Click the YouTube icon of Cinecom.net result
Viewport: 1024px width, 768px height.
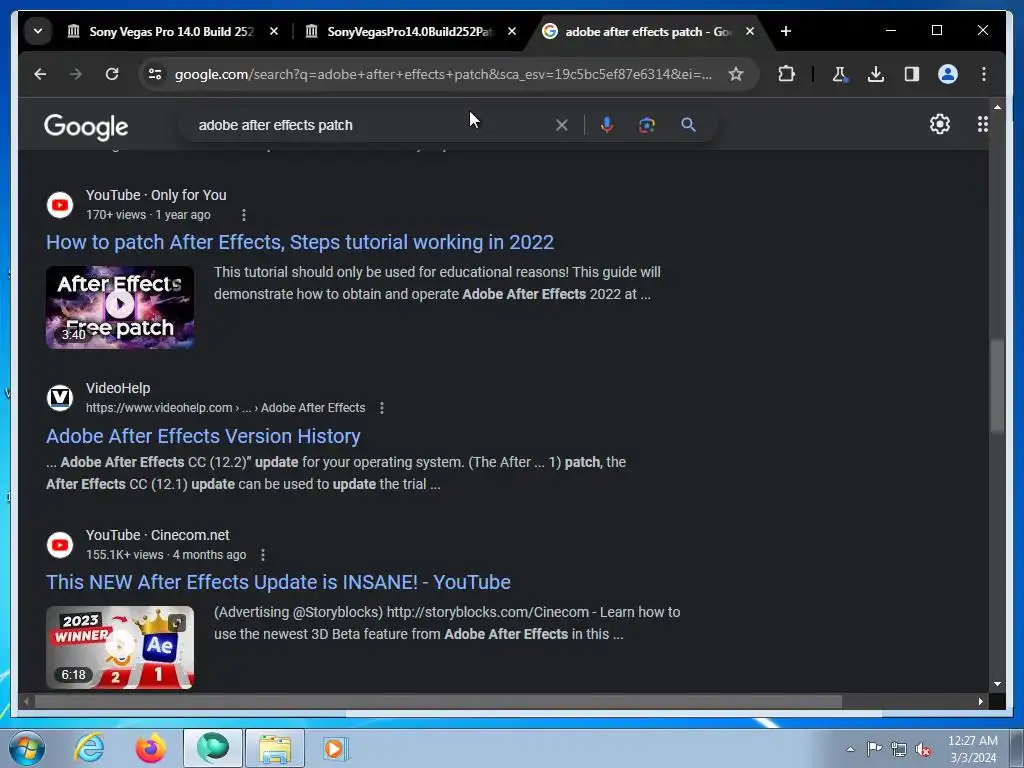[x=60, y=545]
